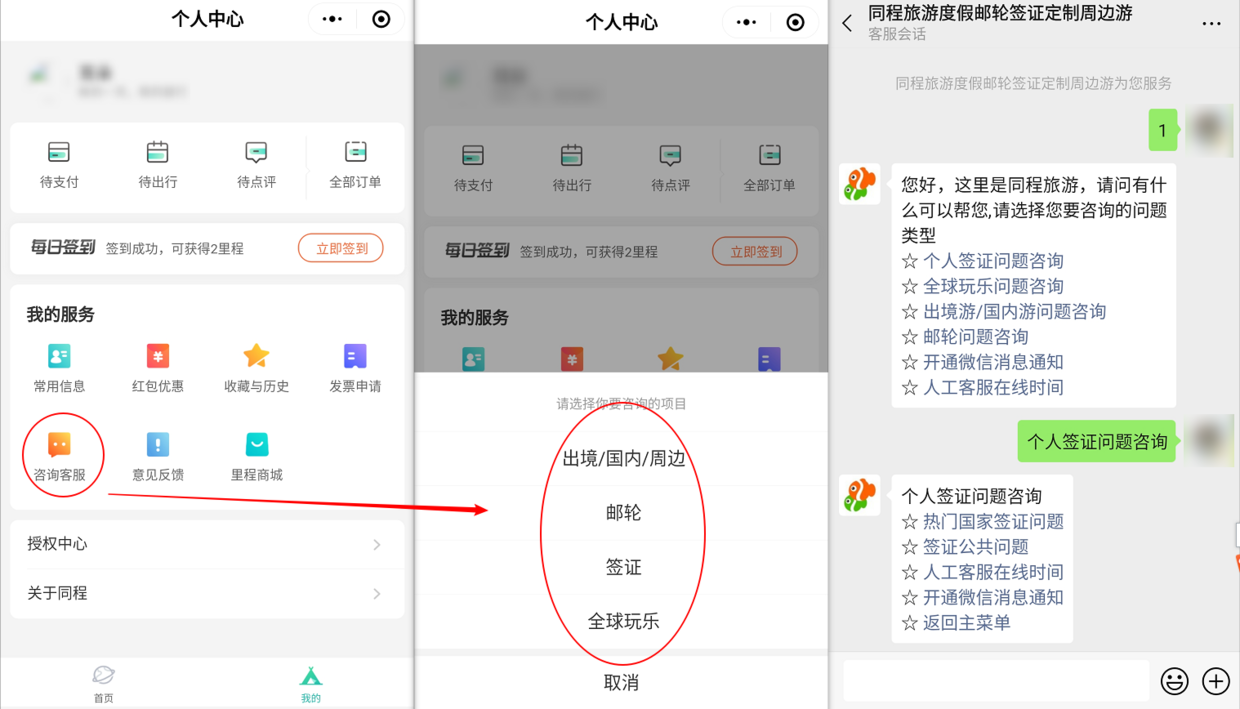Open plus attachments menu in chat
Viewport: 1240px width, 709px height.
tap(1216, 681)
